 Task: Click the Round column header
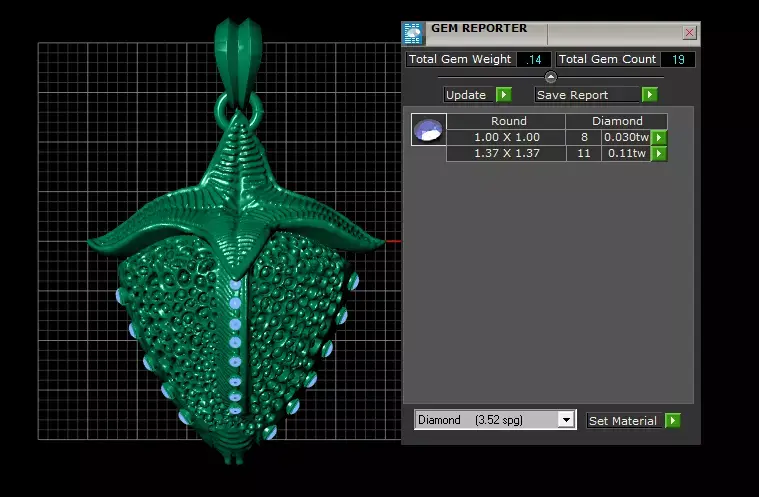point(506,121)
